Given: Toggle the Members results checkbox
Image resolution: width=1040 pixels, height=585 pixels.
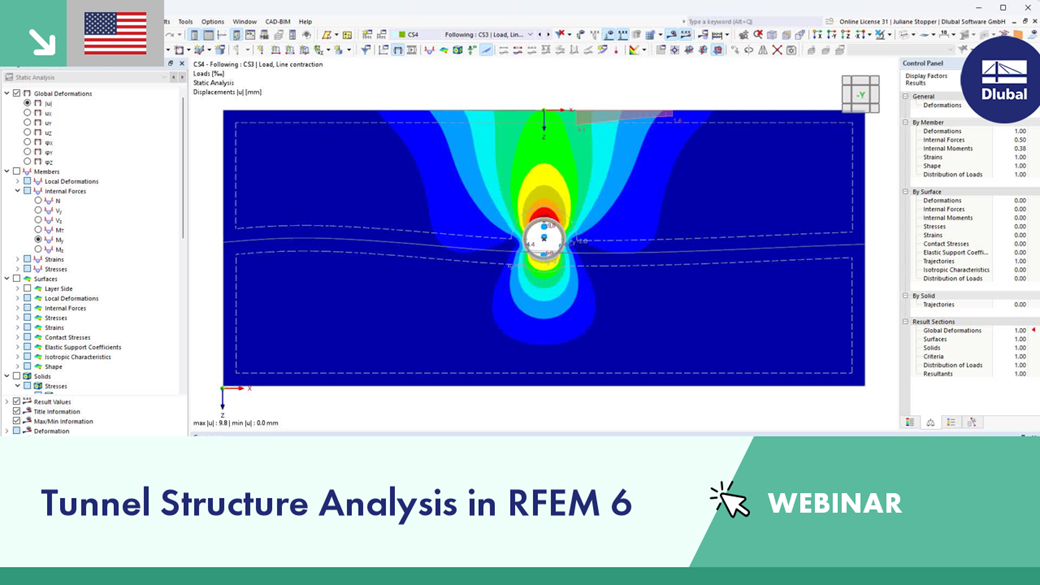Looking at the screenshot, I should (x=17, y=171).
